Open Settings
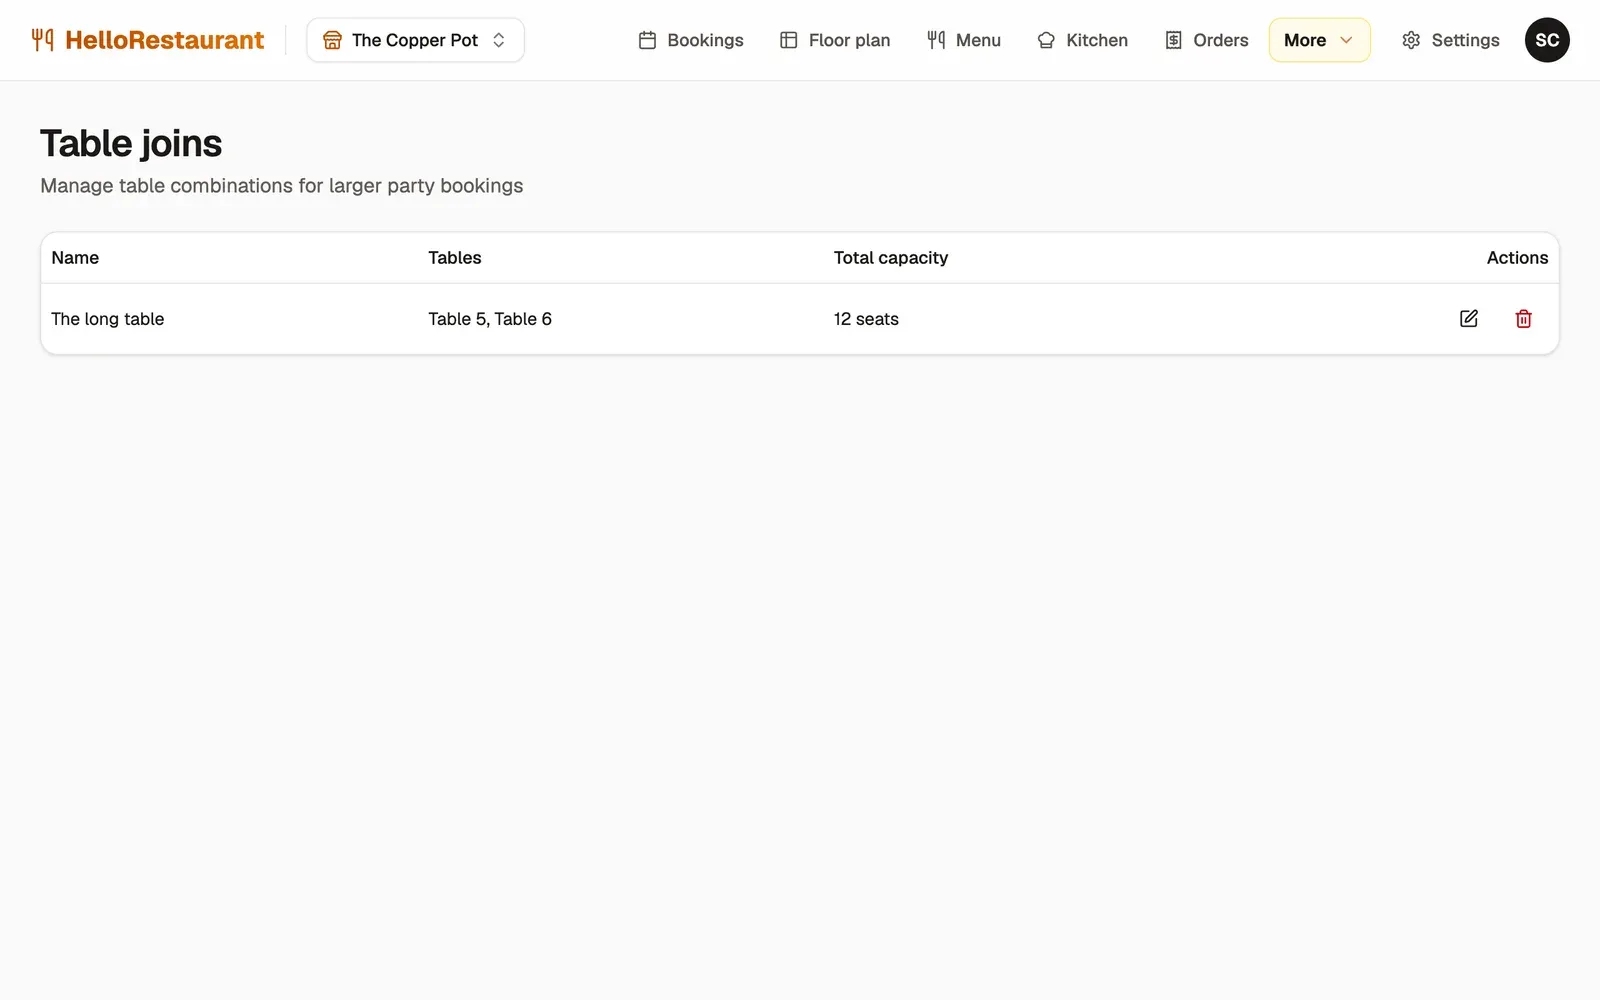1600x1000 pixels. 1451,40
